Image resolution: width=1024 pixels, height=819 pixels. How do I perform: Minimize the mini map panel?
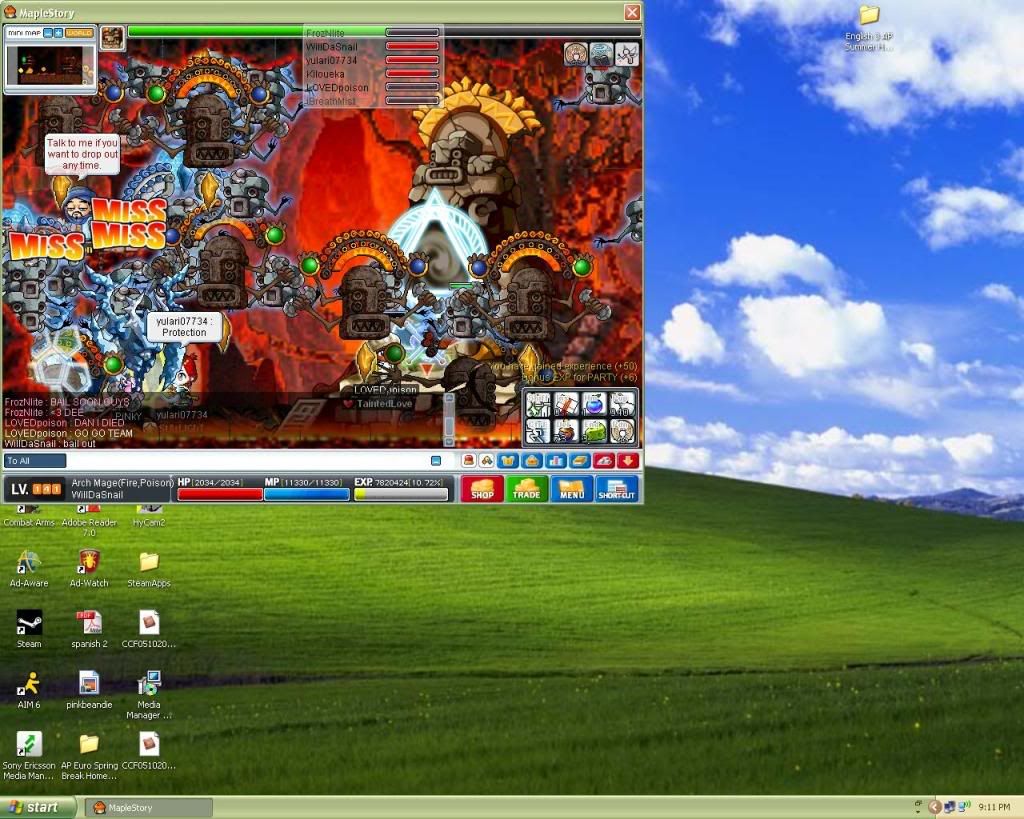tap(48, 33)
